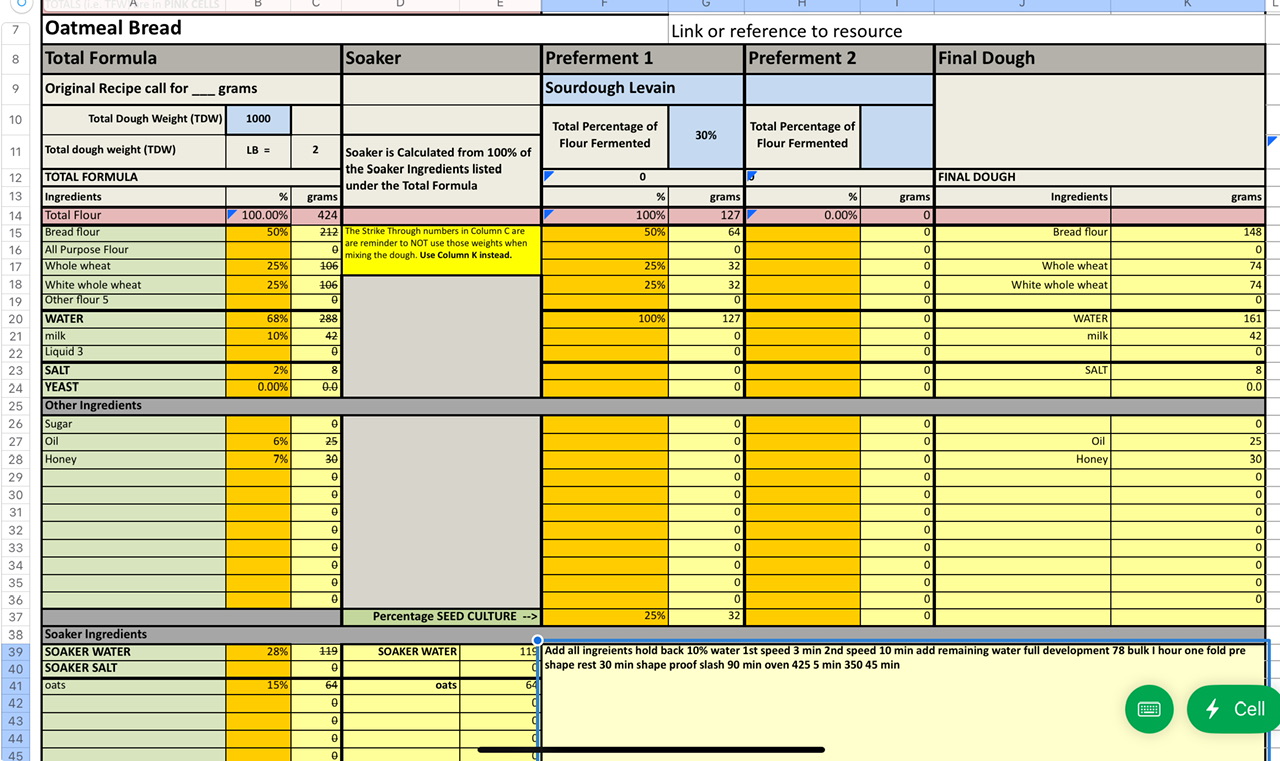The height and width of the screenshot is (761, 1280).
Task: Select the Total Dough Weight 1000 cell
Action: [x=258, y=119]
